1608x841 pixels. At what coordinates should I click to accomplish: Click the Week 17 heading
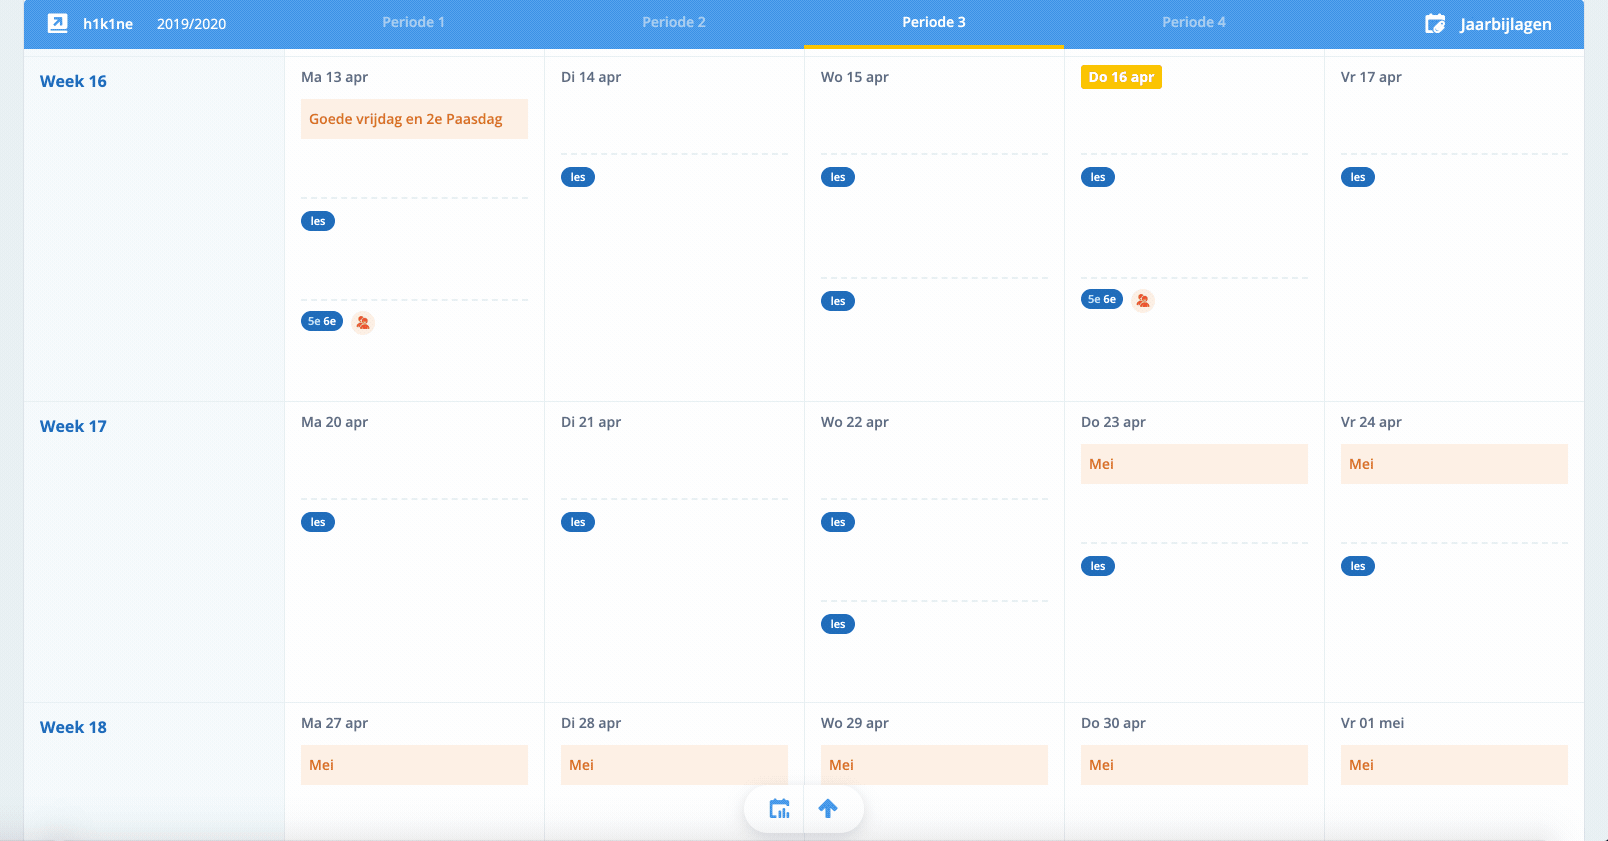coord(73,426)
